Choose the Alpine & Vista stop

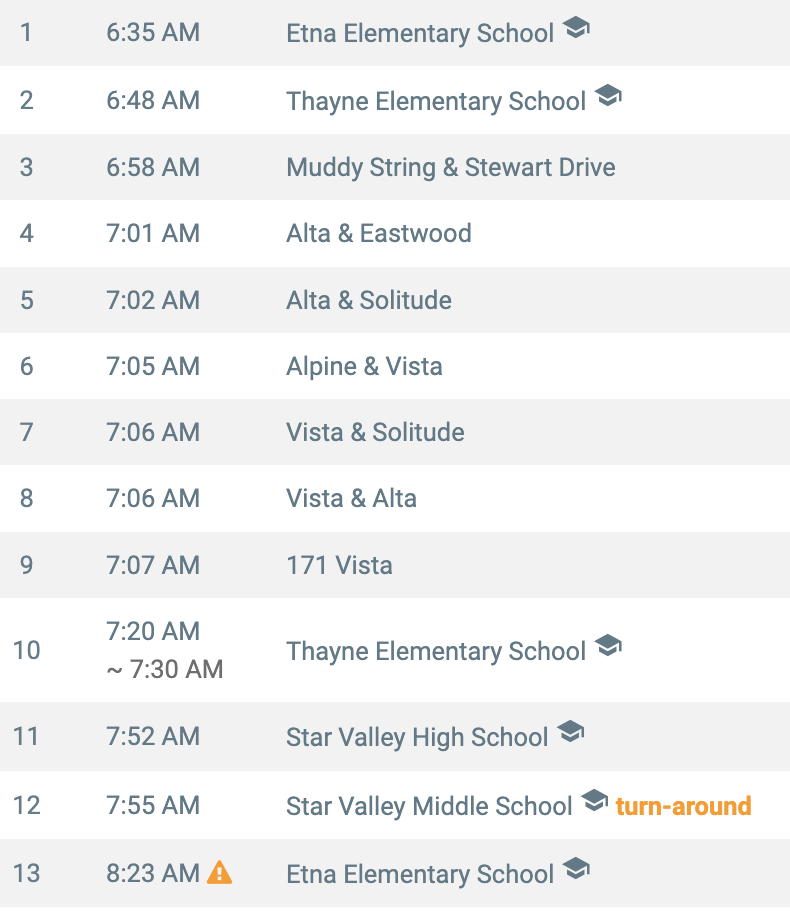click(364, 366)
